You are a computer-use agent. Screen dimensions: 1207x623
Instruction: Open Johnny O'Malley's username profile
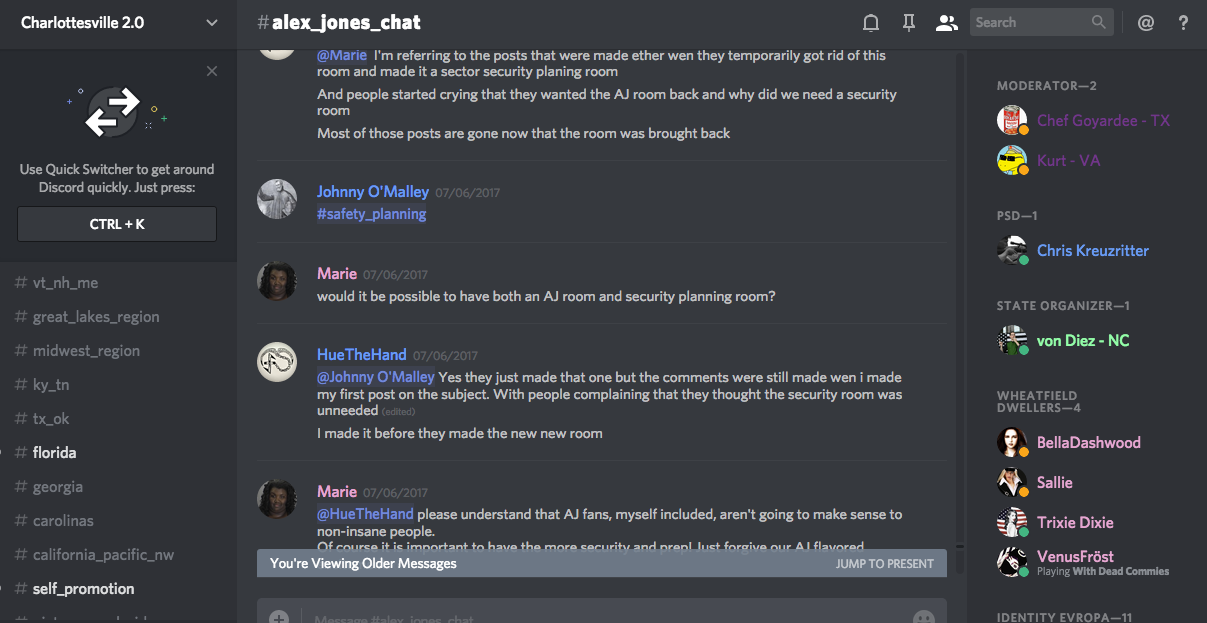pyautogui.click(x=373, y=191)
